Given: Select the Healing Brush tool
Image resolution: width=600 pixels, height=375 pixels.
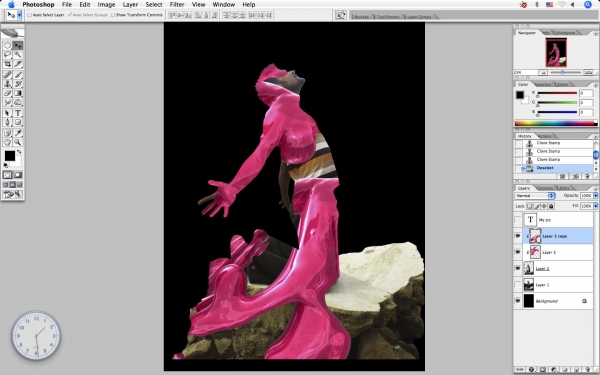Looking at the screenshot, I should [x=7, y=75].
